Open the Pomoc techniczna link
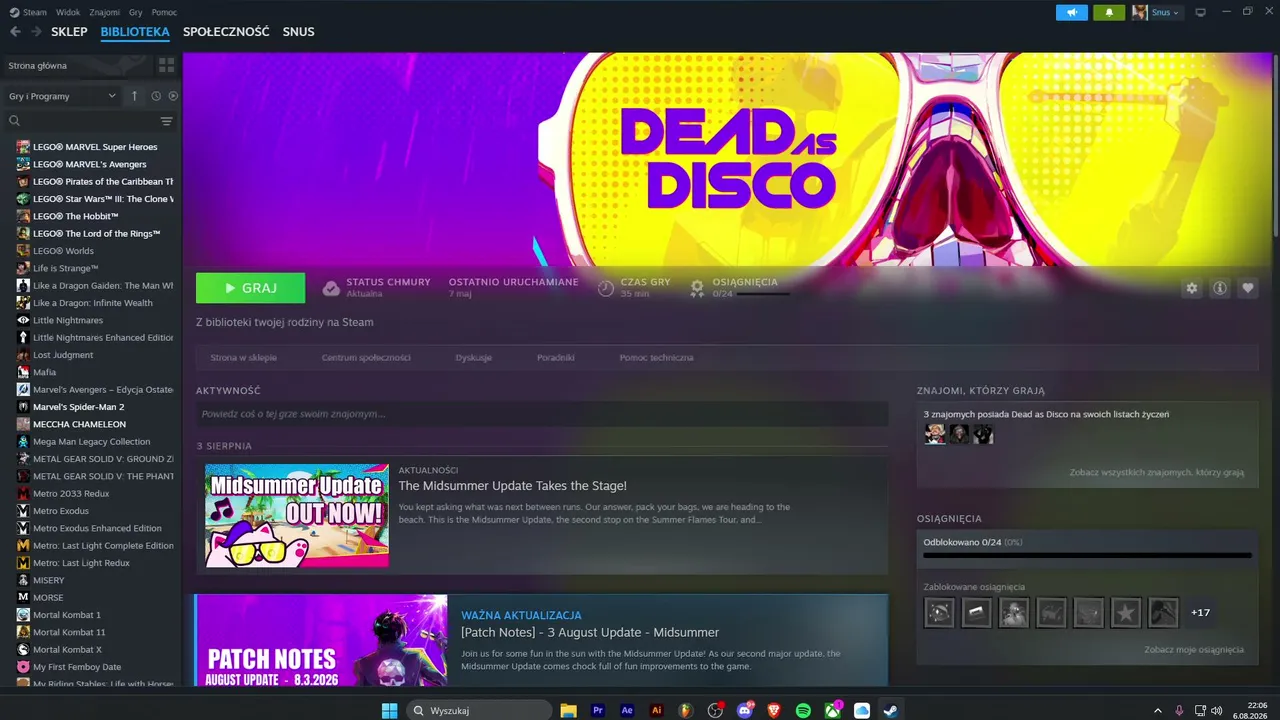Viewport: 1280px width, 720px height. pos(656,357)
